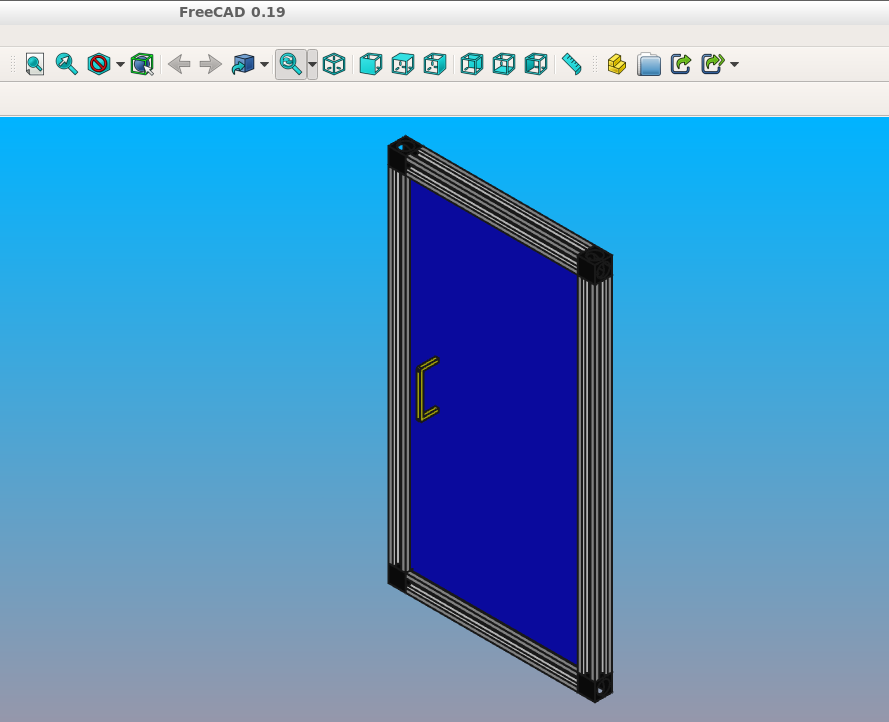Click the Draw Style icon
Screen dimensions: 889x722
[99, 63]
